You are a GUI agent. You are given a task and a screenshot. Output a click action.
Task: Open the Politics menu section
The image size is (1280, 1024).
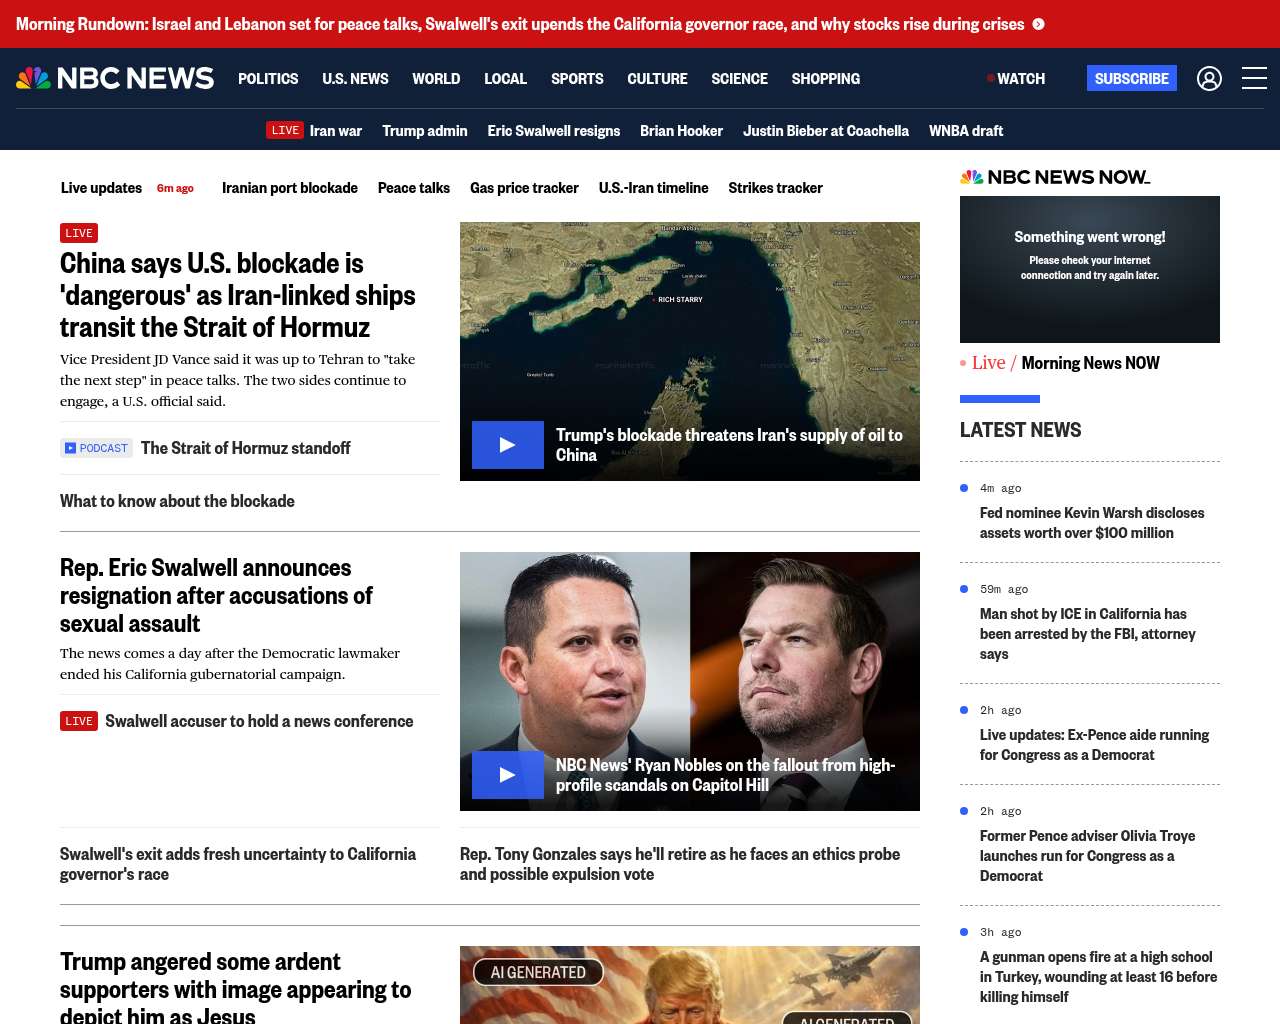point(268,78)
